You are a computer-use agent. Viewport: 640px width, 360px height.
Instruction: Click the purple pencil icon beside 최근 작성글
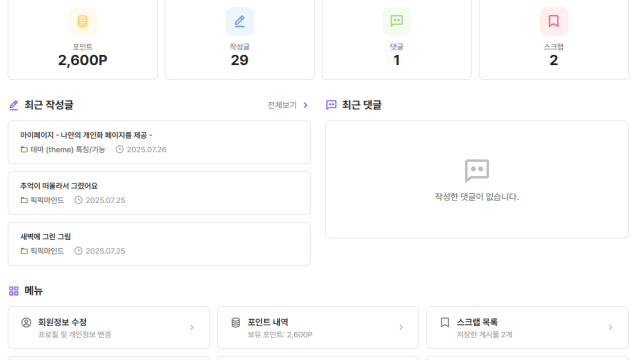pos(13,105)
